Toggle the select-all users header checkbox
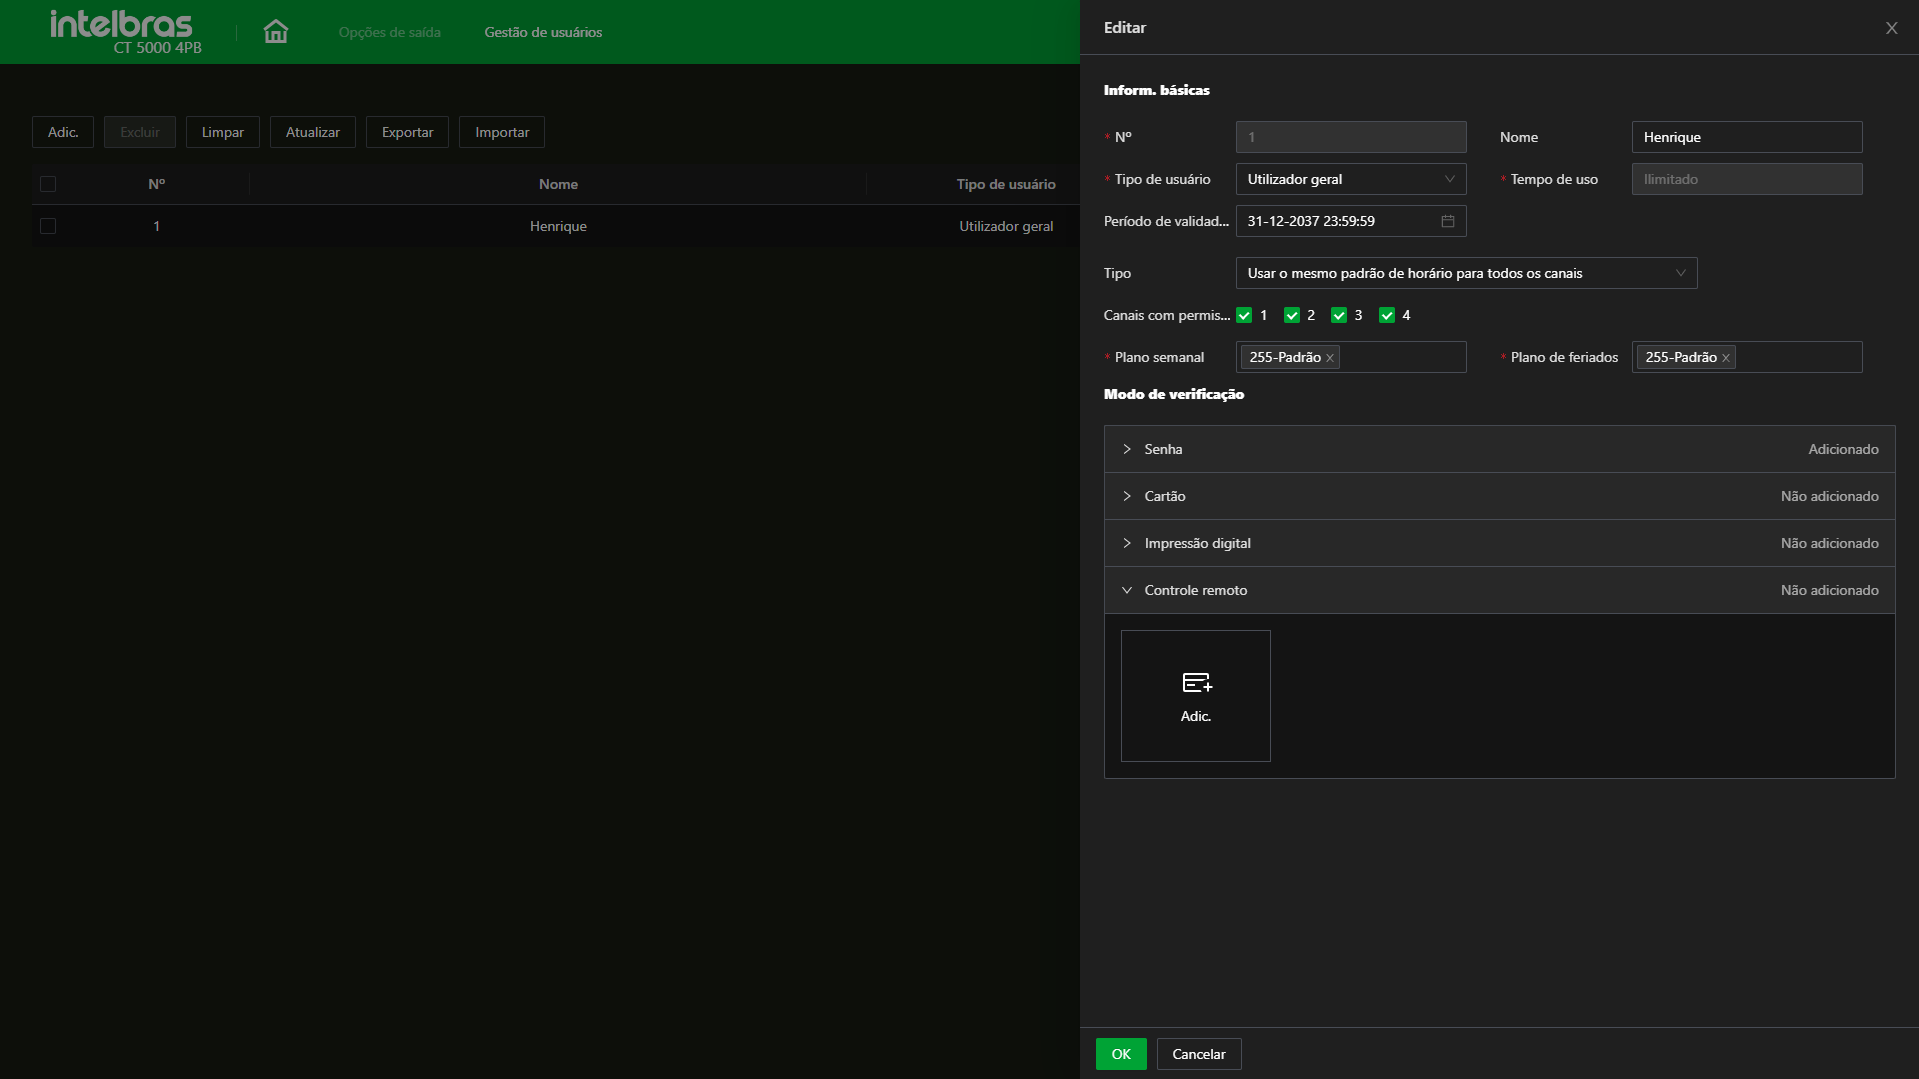This screenshot has height=1079, width=1919. (x=48, y=185)
